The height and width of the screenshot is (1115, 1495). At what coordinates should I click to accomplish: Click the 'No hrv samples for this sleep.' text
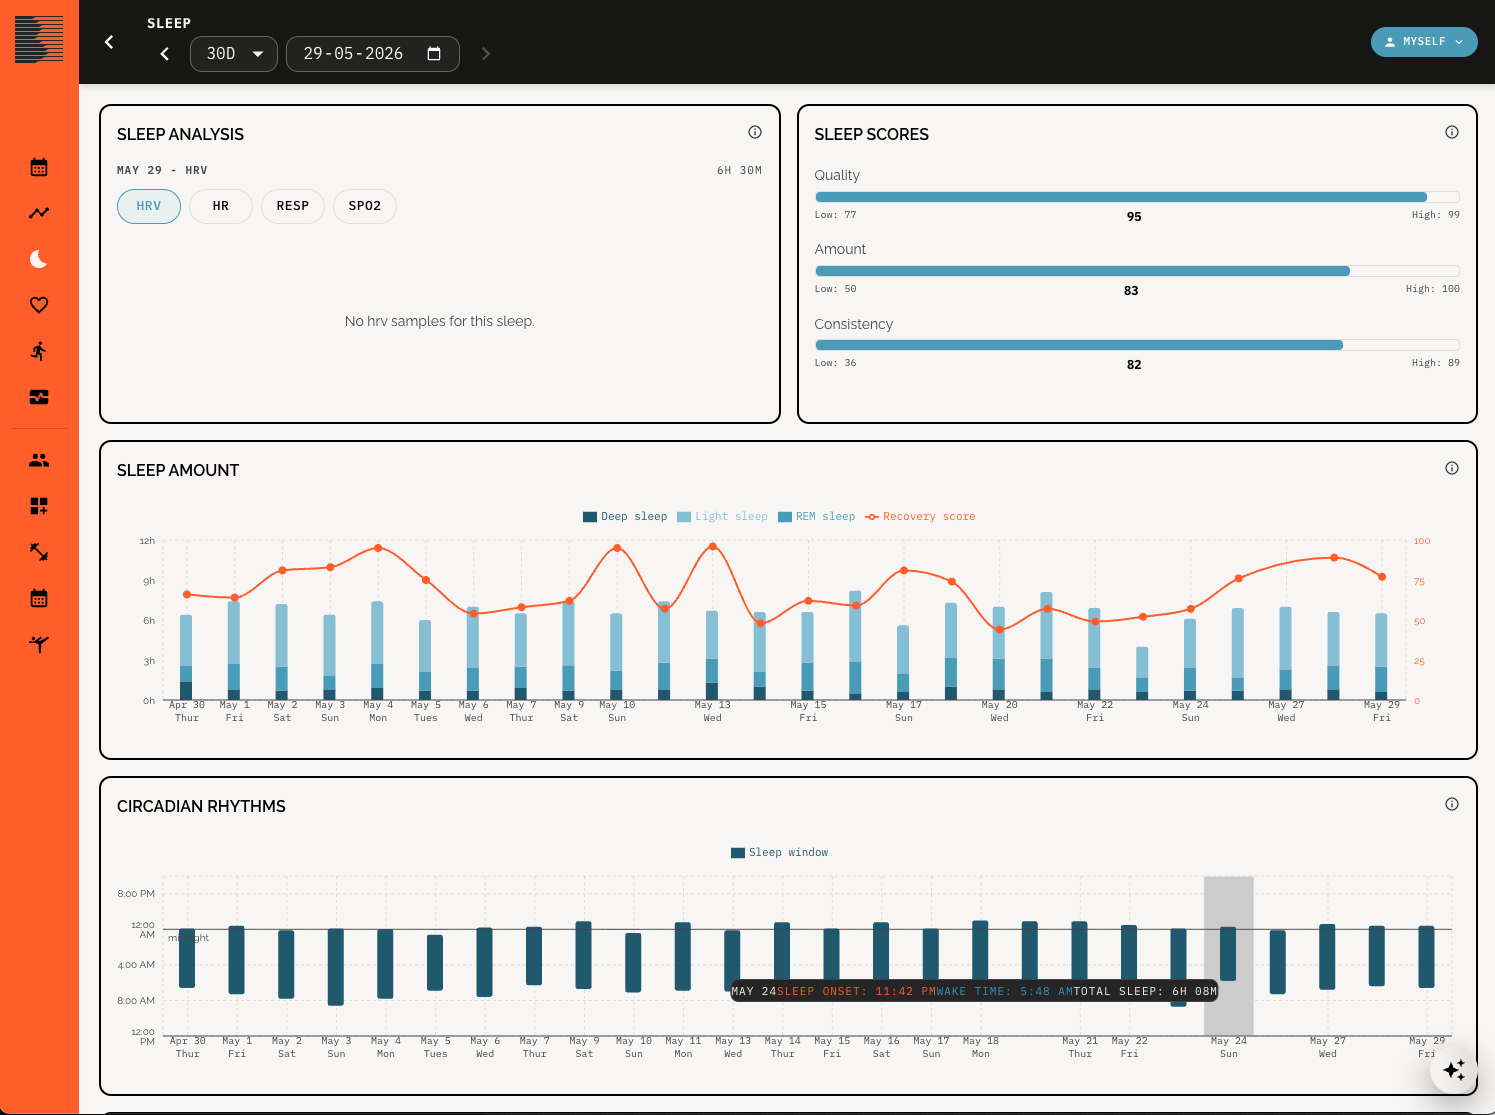click(440, 321)
